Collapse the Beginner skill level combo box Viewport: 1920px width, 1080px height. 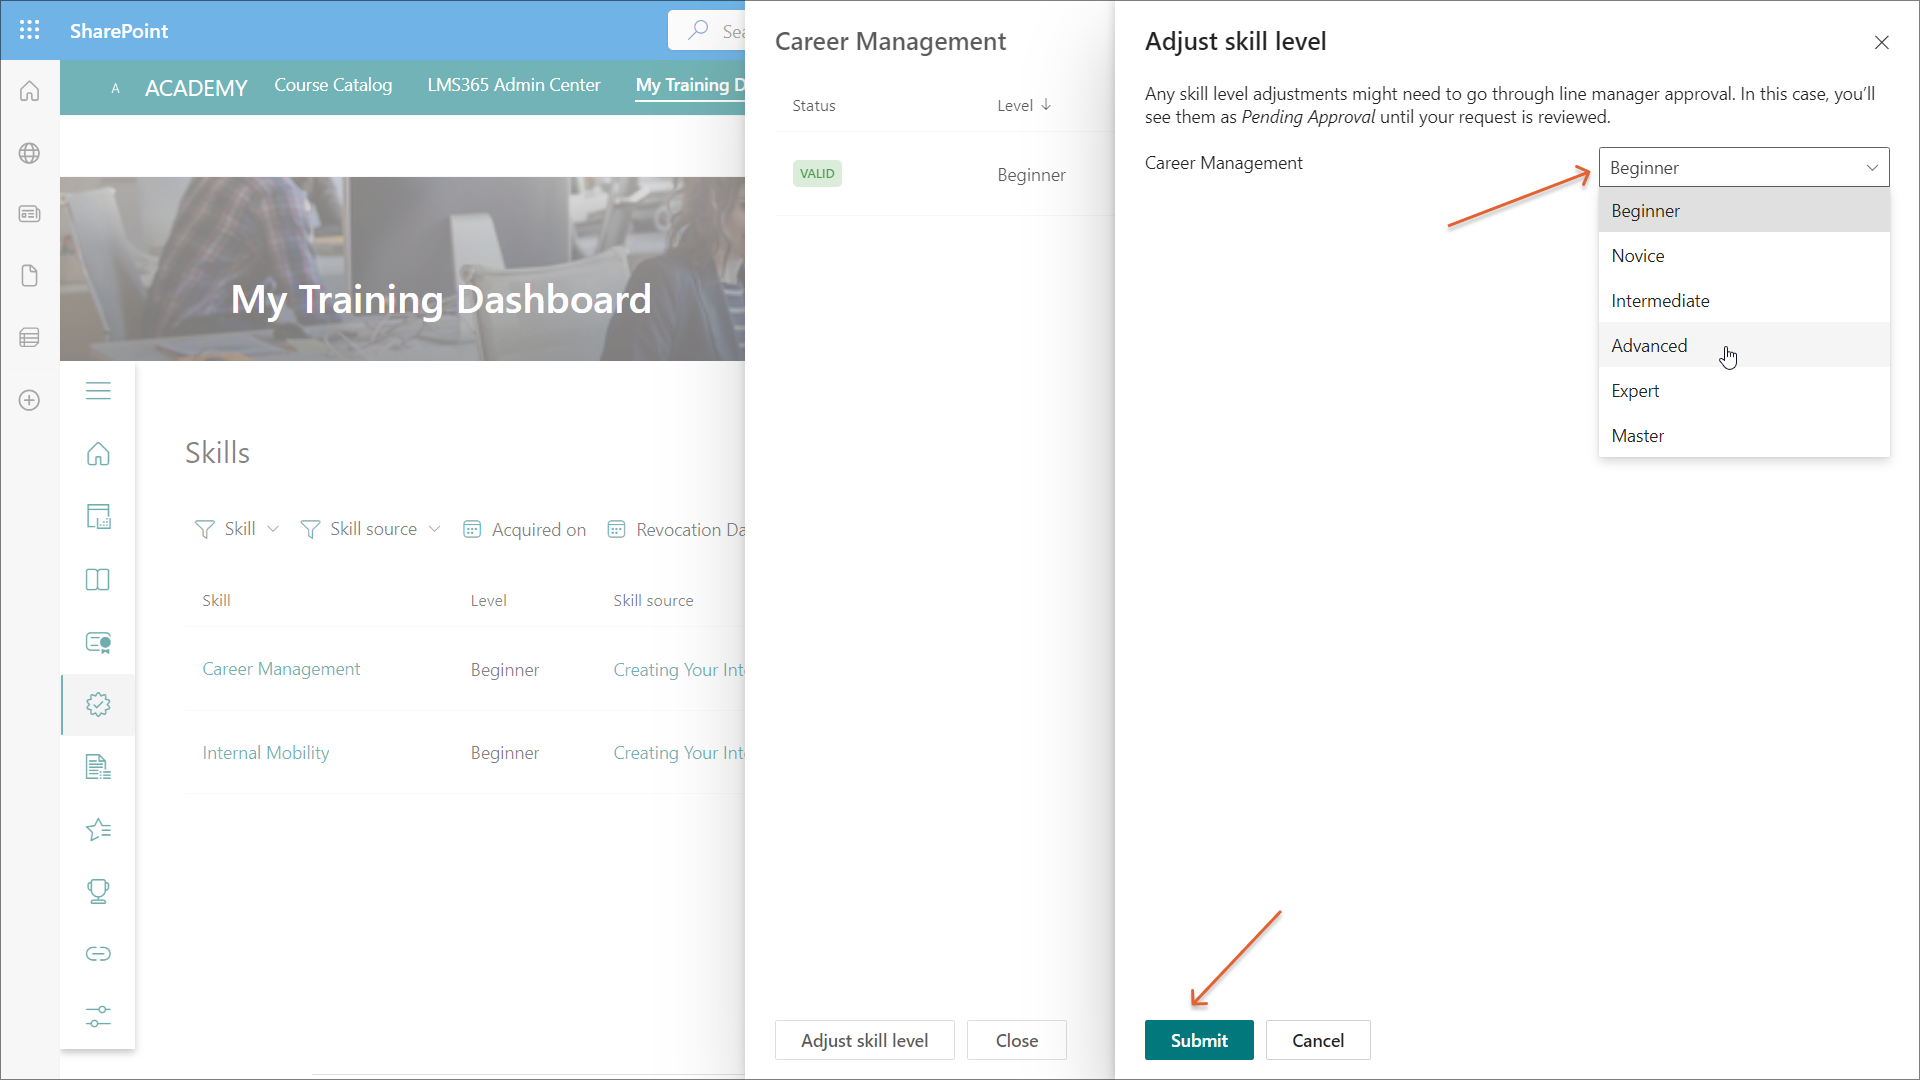coord(1743,168)
